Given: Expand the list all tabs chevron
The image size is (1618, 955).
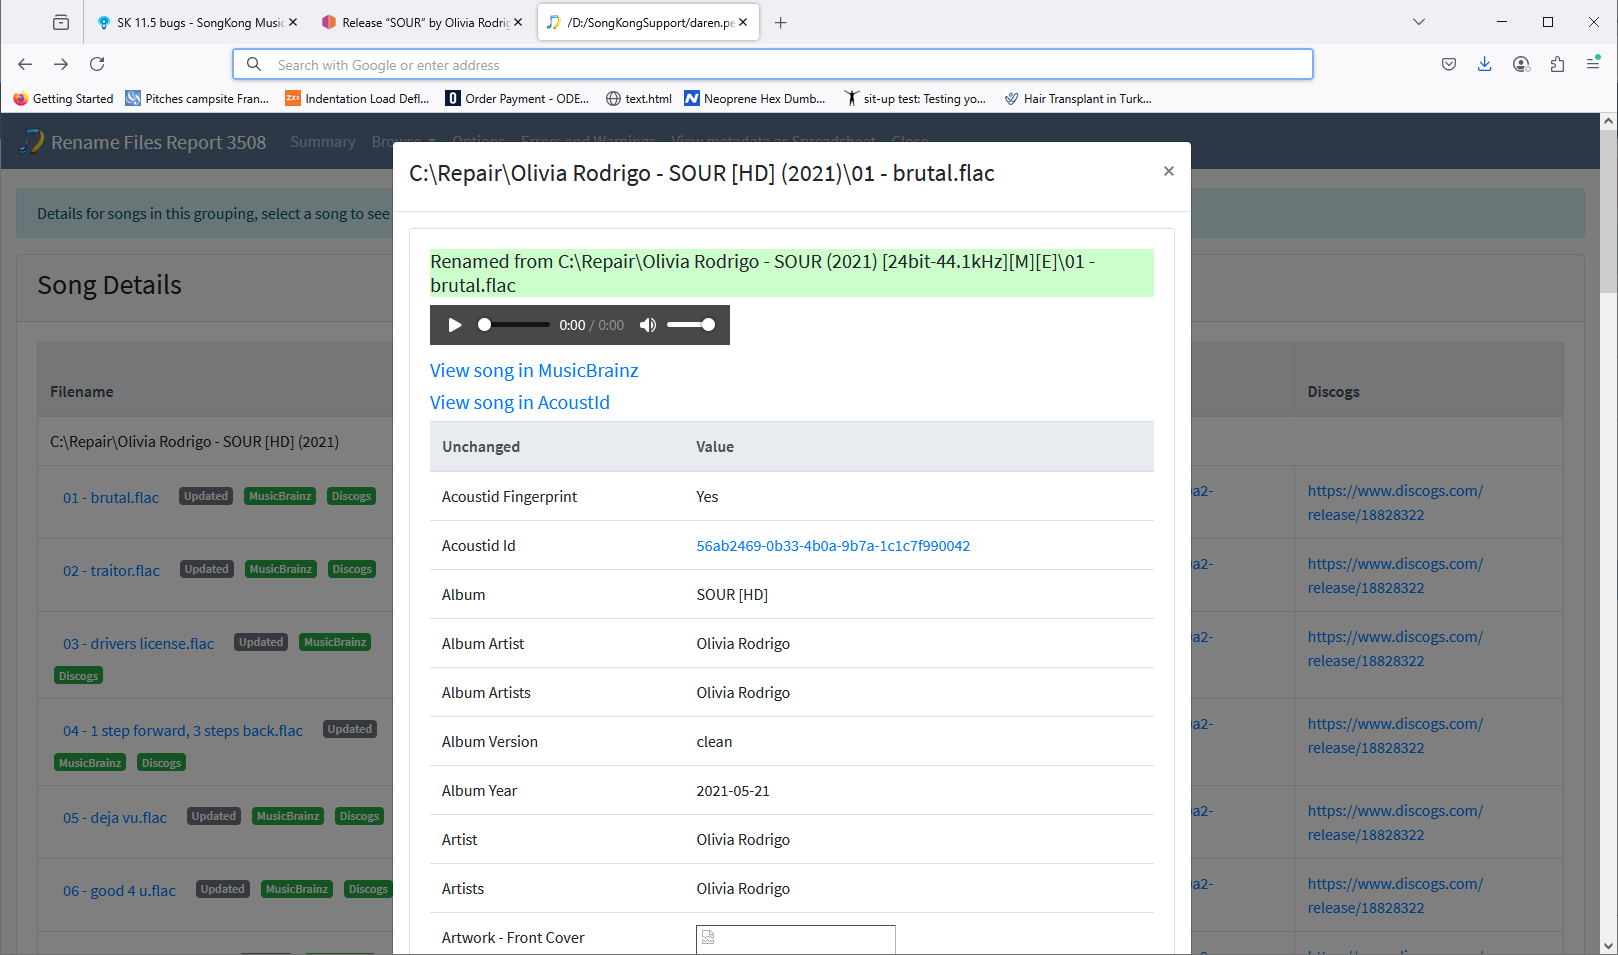Looking at the screenshot, I should pos(1419,22).
